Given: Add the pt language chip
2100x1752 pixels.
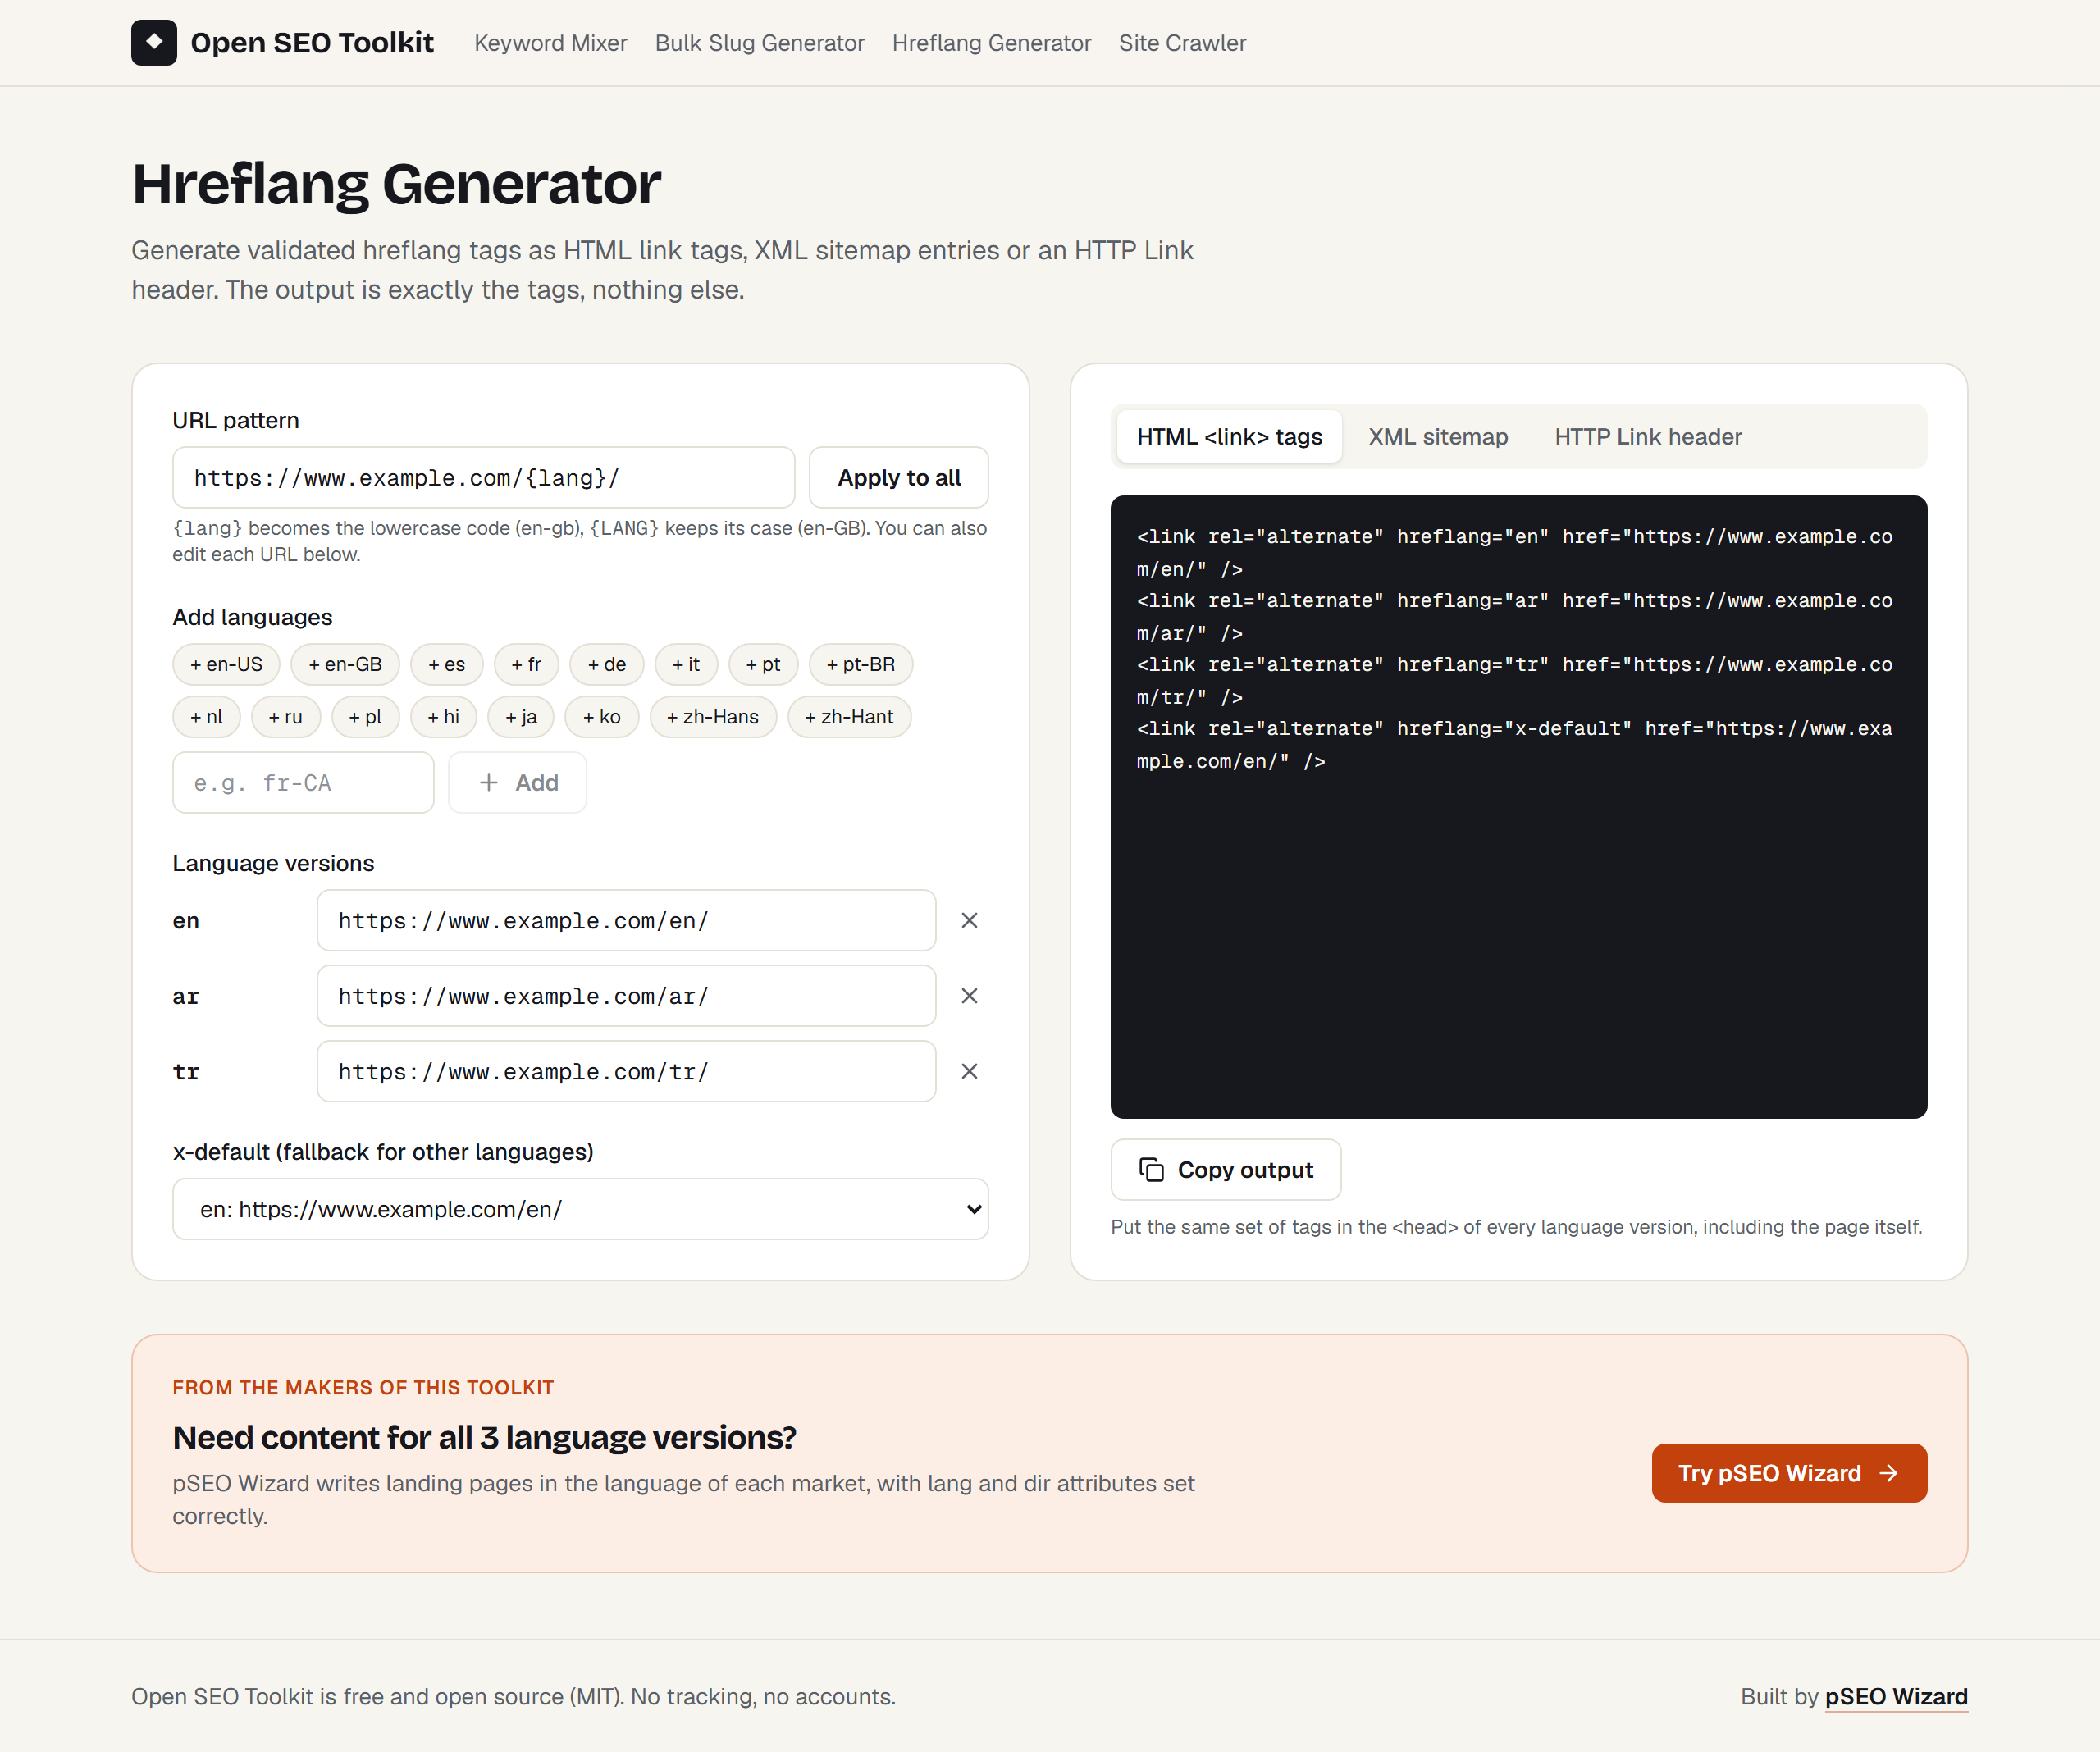Looking at the screenshot, I should (x=763, y=664).
